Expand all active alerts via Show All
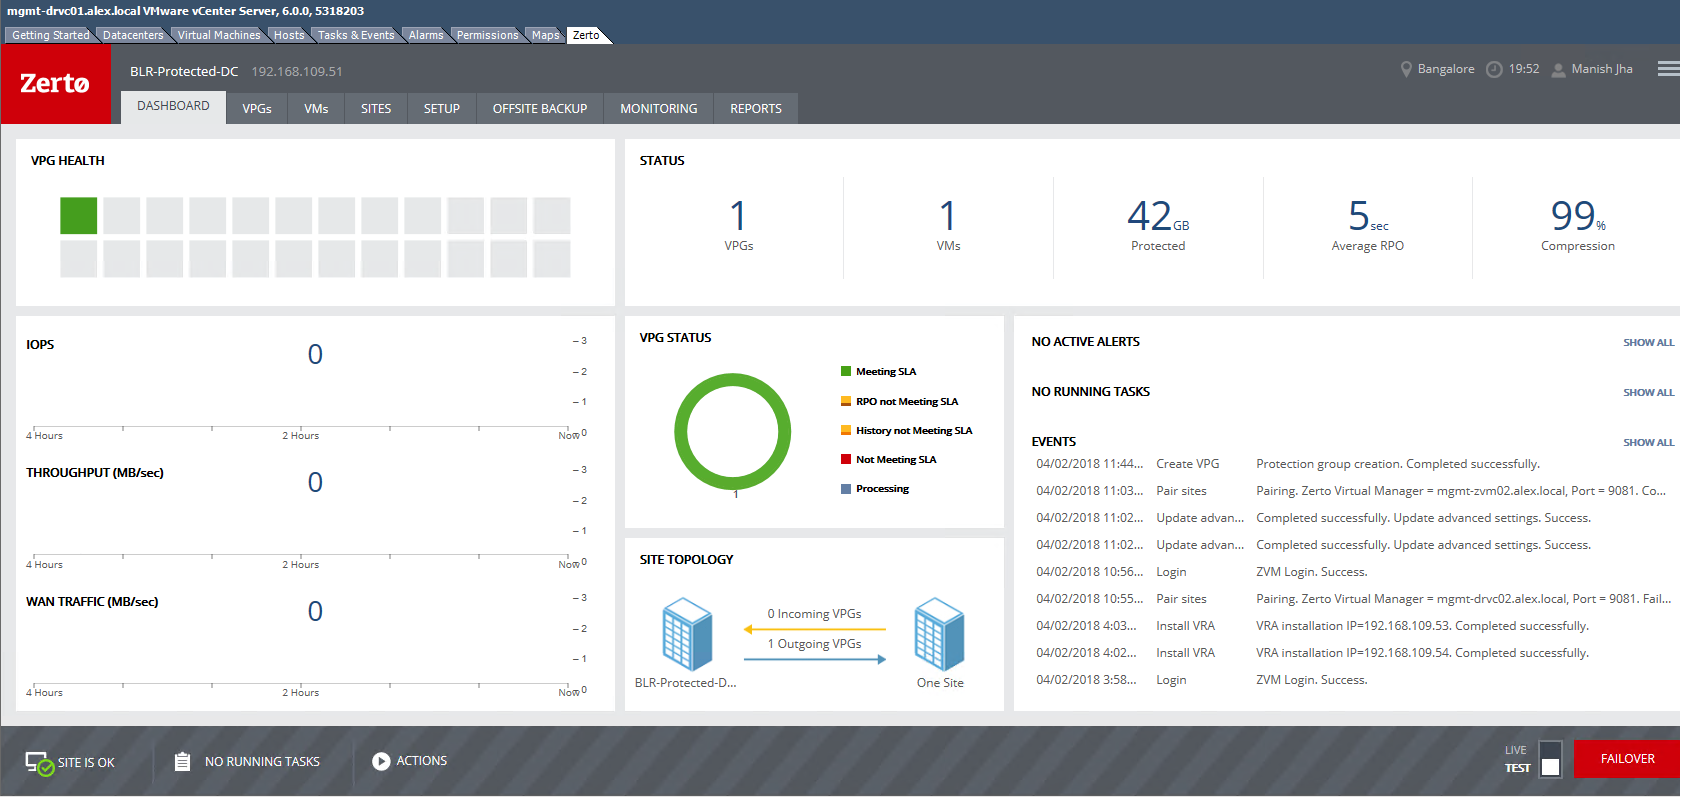The width and height of the screenshot is (1681, 797). coord(1648,343)
